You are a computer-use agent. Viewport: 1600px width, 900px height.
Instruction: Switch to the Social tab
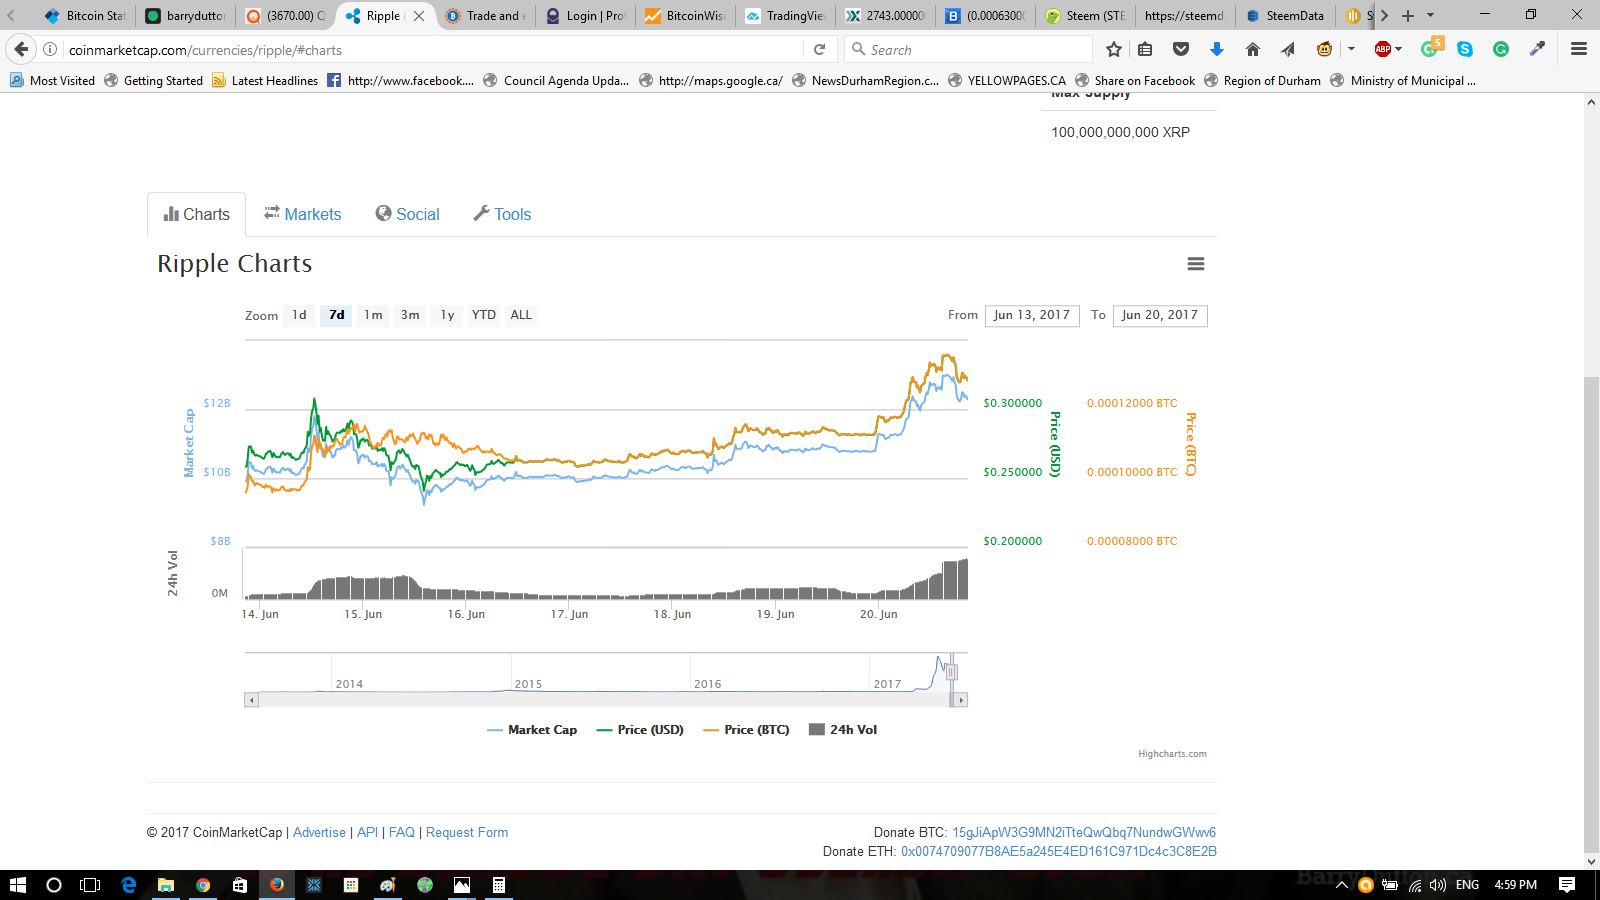point(408,214)
